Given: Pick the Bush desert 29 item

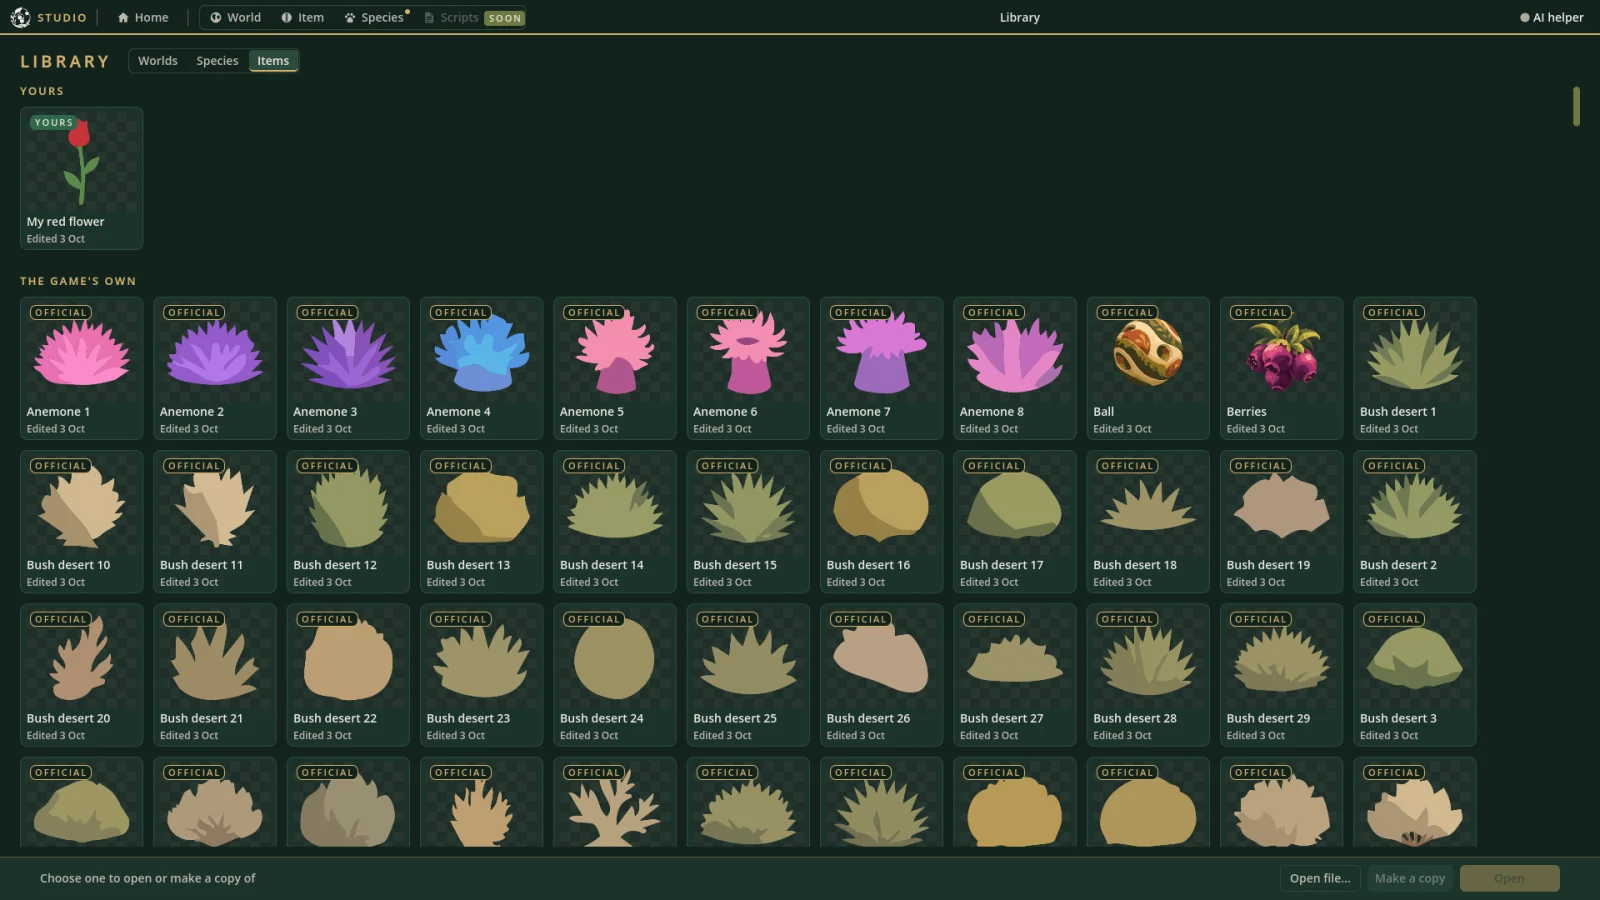Looking at the screenshot, I should (x=1281, y=675).
